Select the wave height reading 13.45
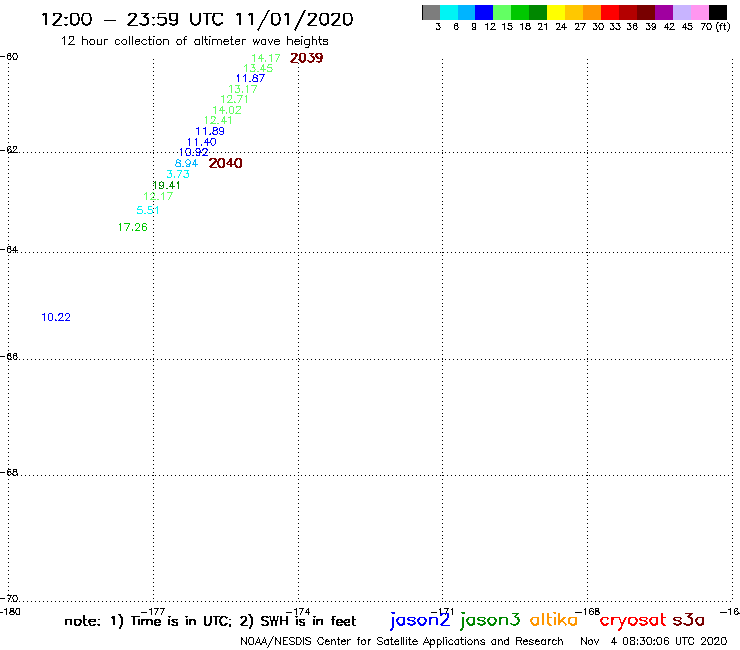Image resolution: width=740 pixels, height=650 pixels. (258, 68)
